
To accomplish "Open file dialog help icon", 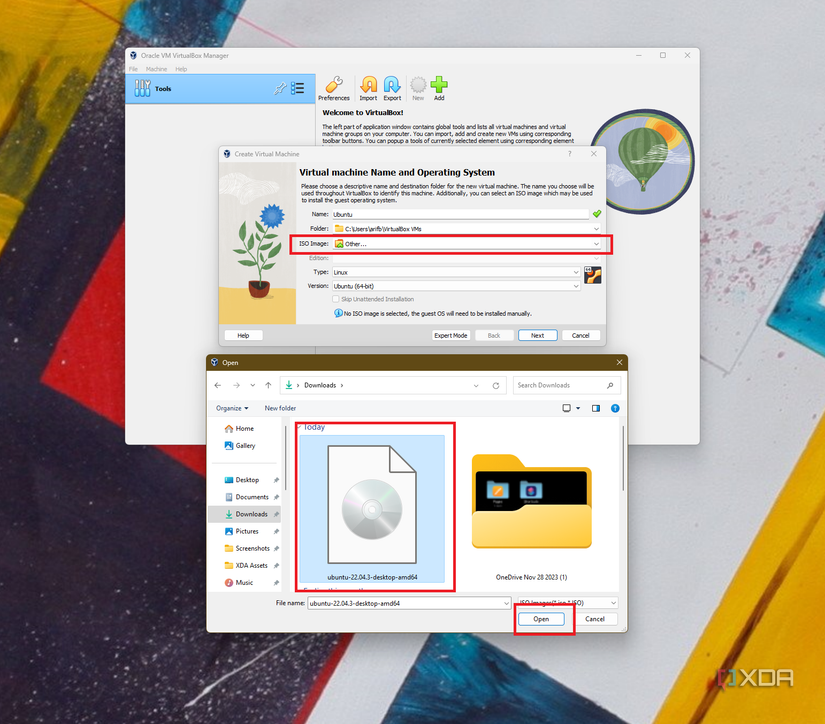I will (x=615, y=408).
